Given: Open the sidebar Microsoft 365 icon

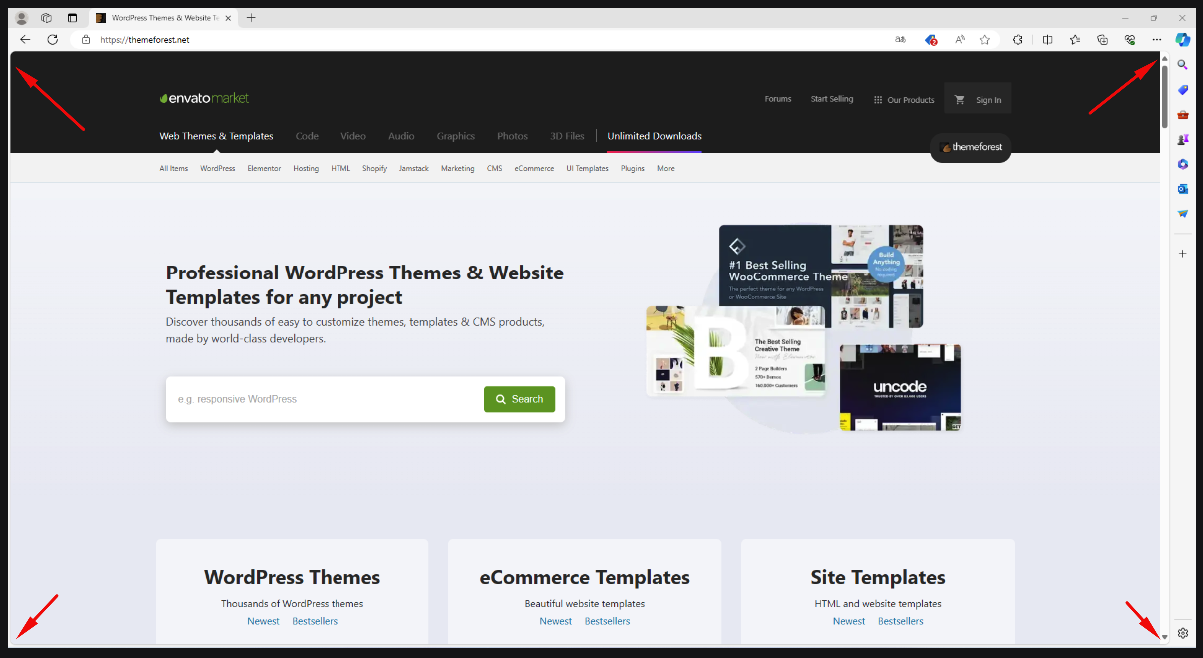Looking at the screenshot, I should 1183,164.
